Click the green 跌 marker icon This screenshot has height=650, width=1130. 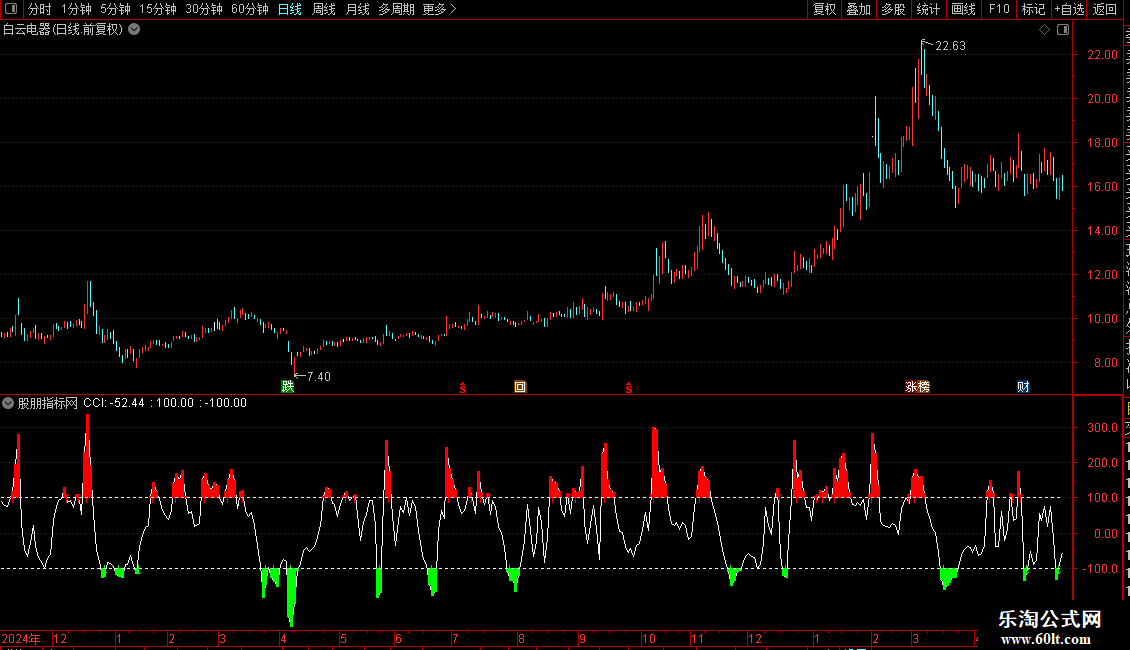point(288,387)
